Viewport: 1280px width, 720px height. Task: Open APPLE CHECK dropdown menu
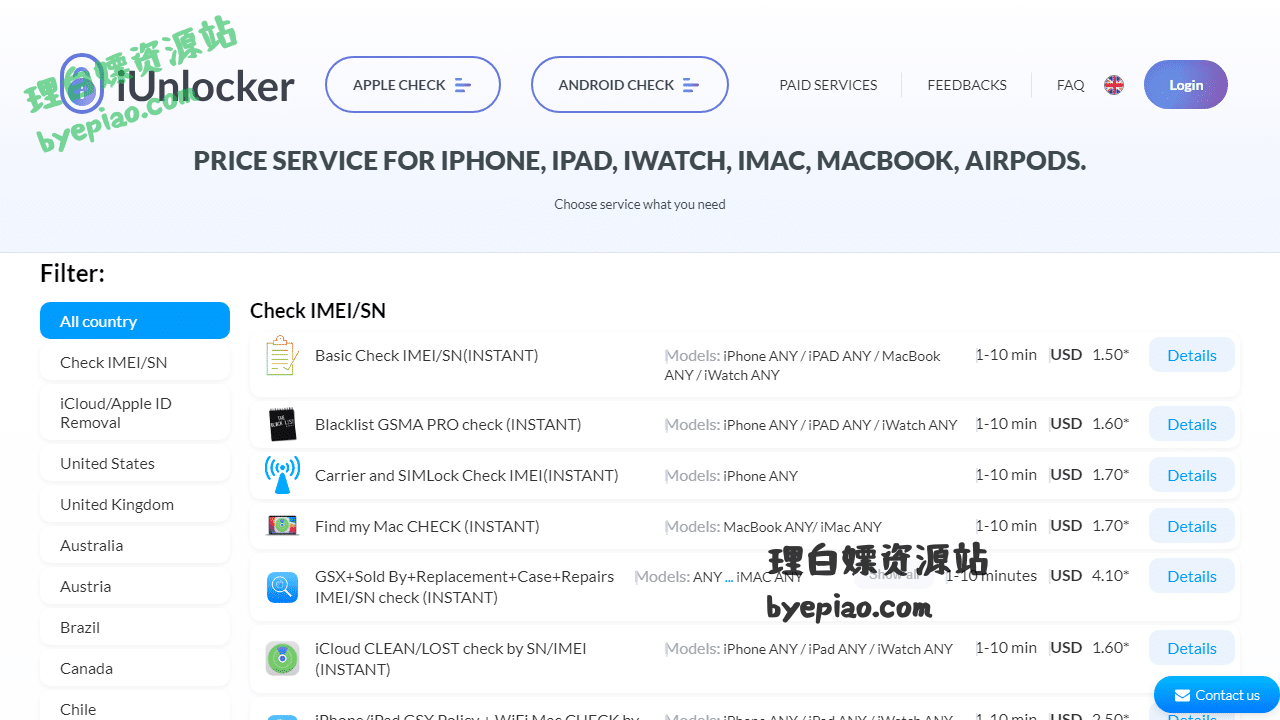click(x=412, y=85)
